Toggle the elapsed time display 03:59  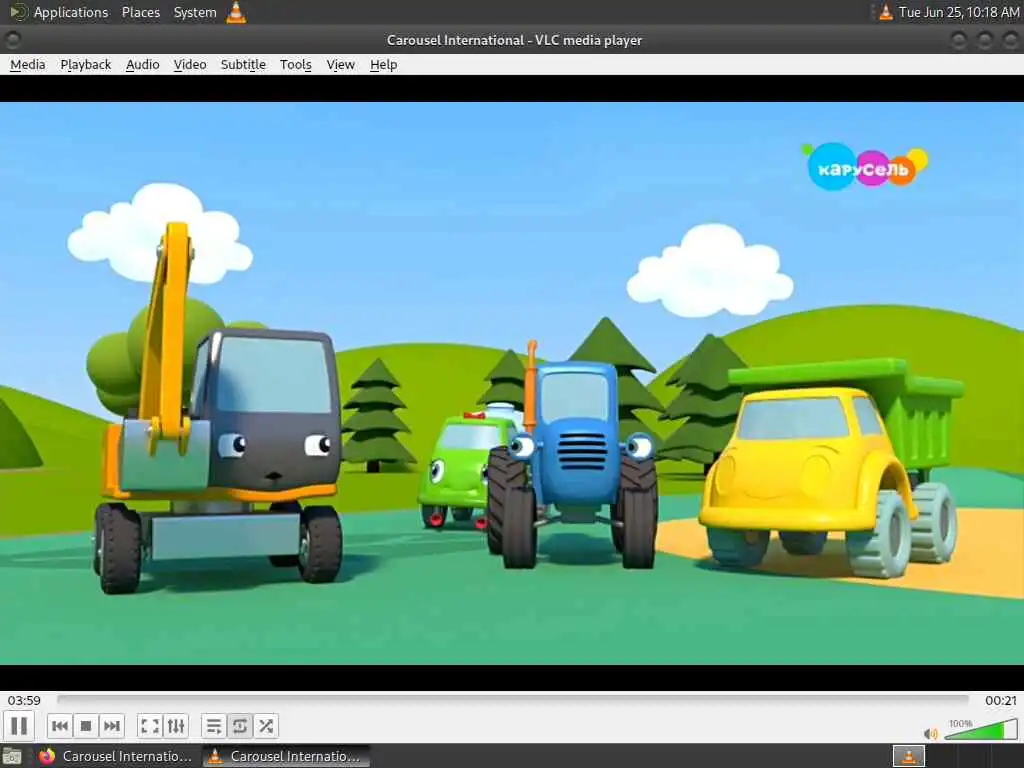click(x=24, y=700)
